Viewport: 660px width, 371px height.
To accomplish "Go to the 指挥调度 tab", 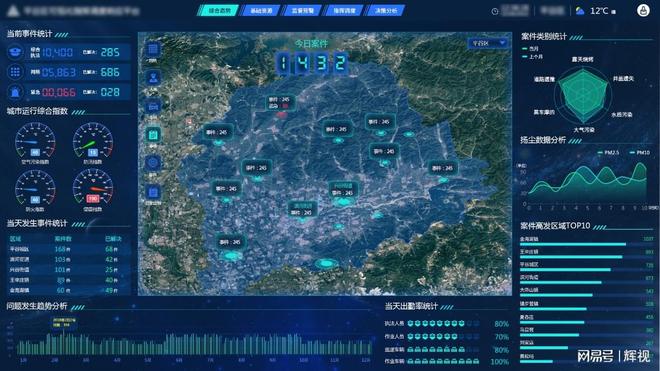I will [x=344, y=11].
